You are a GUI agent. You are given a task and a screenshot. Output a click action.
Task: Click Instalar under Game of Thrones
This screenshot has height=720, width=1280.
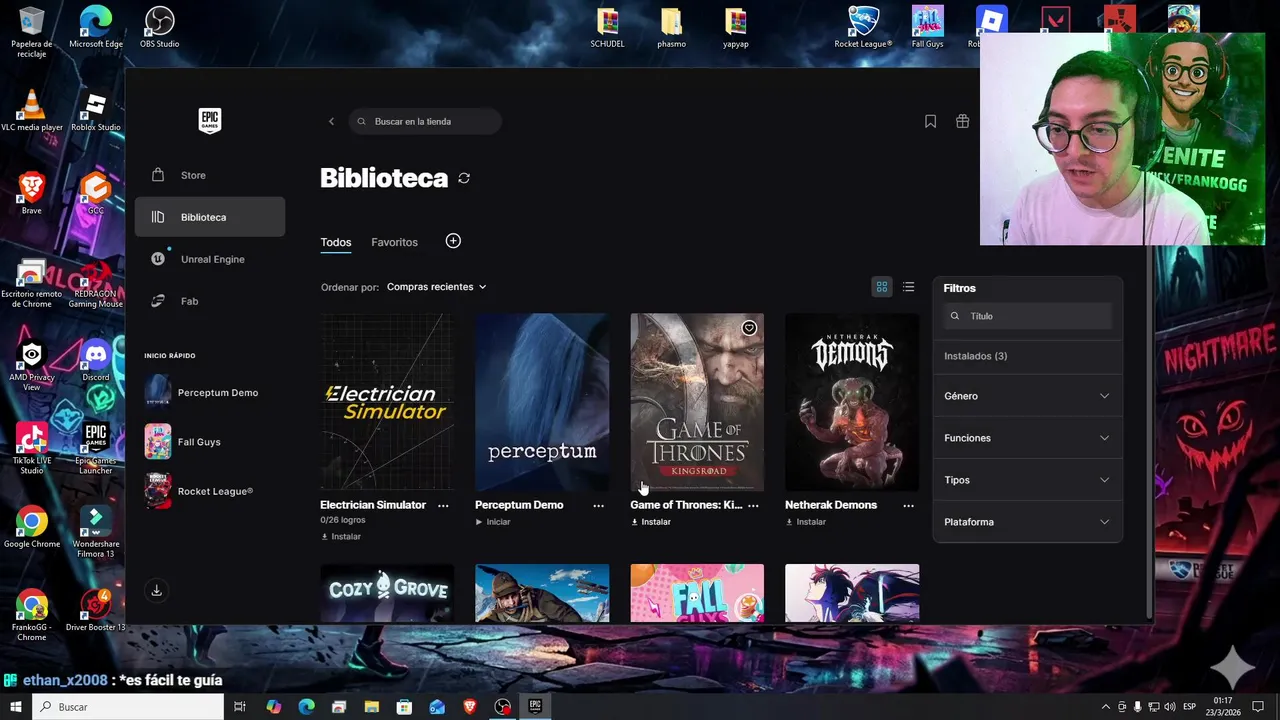tap(651, 522)
